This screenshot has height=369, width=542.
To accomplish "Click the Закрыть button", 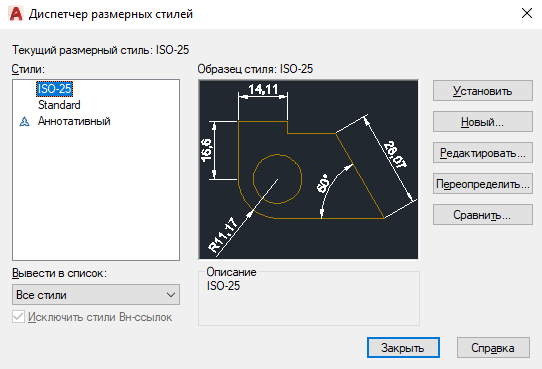I will point(403,348).
